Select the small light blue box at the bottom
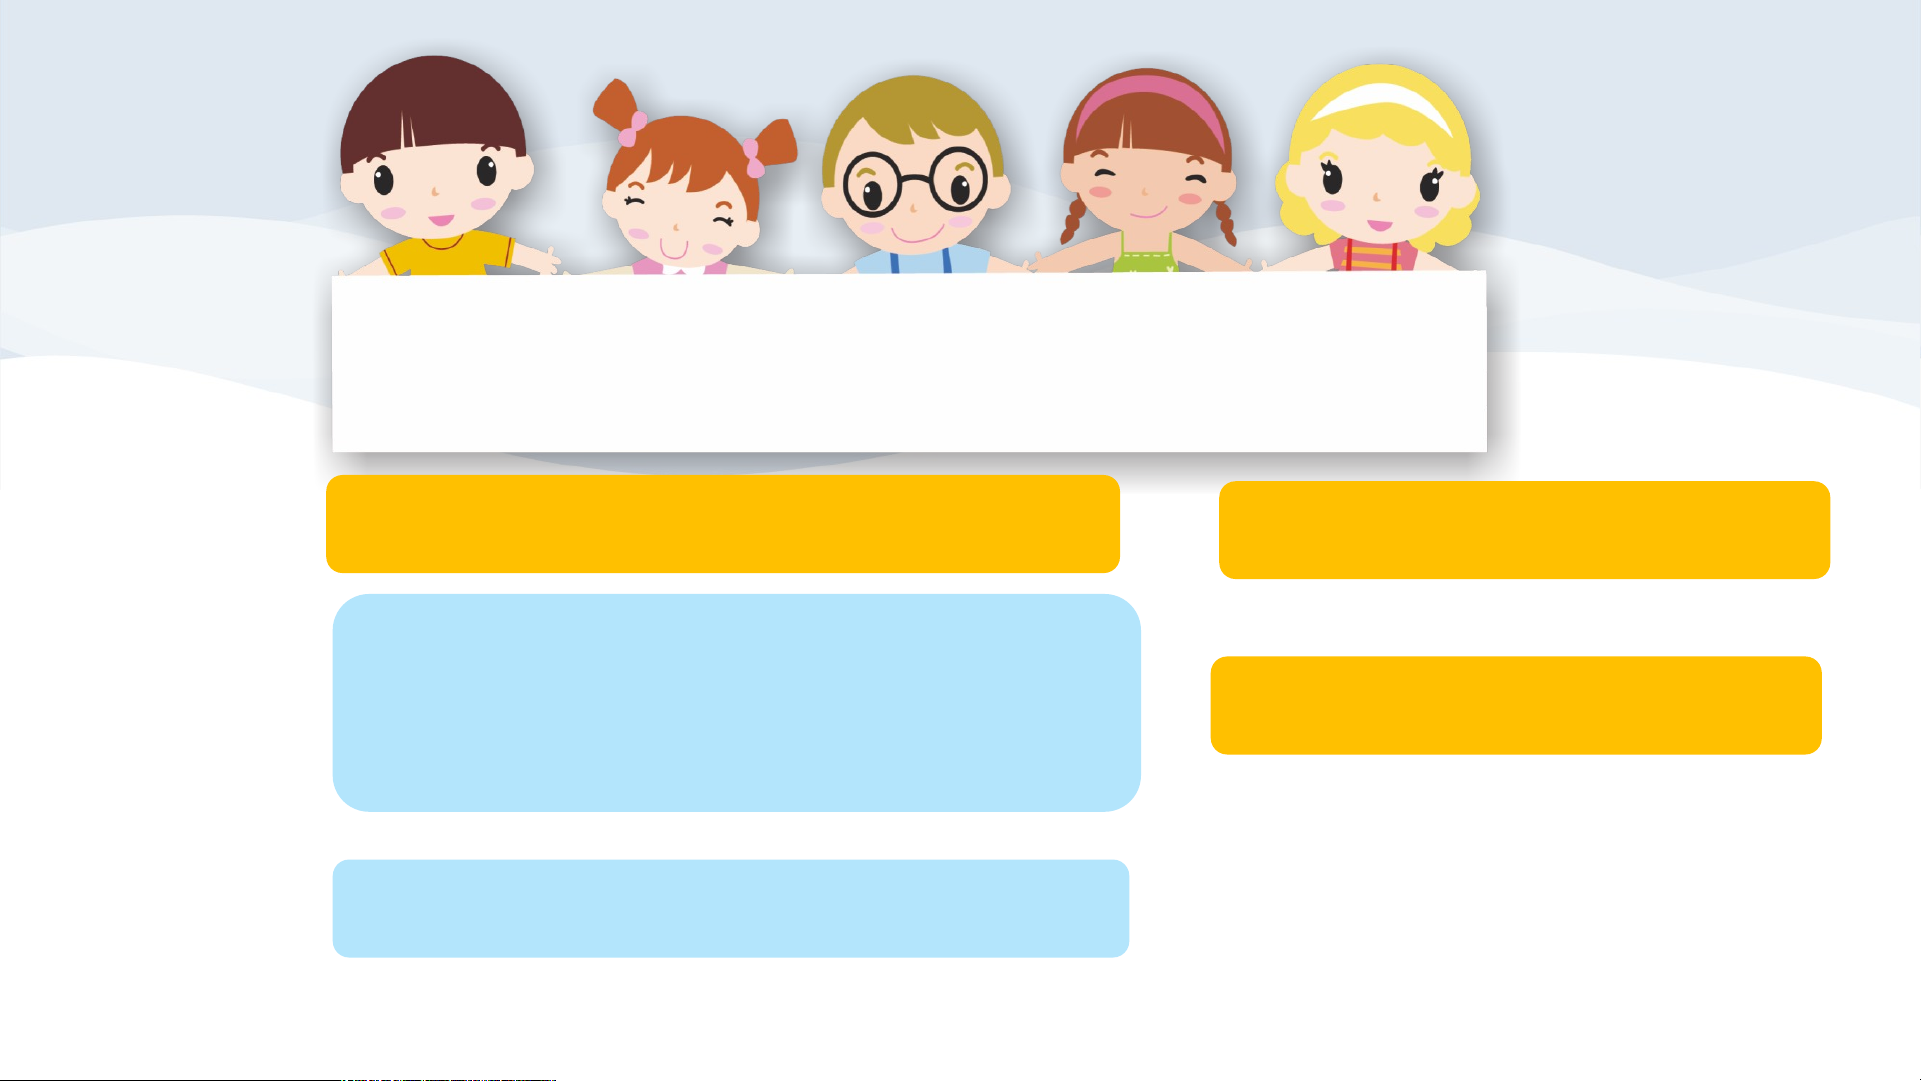Image resolution: width=1921 pixels, height=1081 pixels. (x=731, y=908)
